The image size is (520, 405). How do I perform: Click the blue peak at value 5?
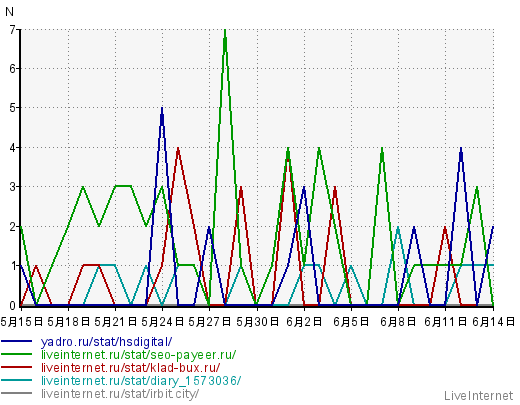point(162,110)
